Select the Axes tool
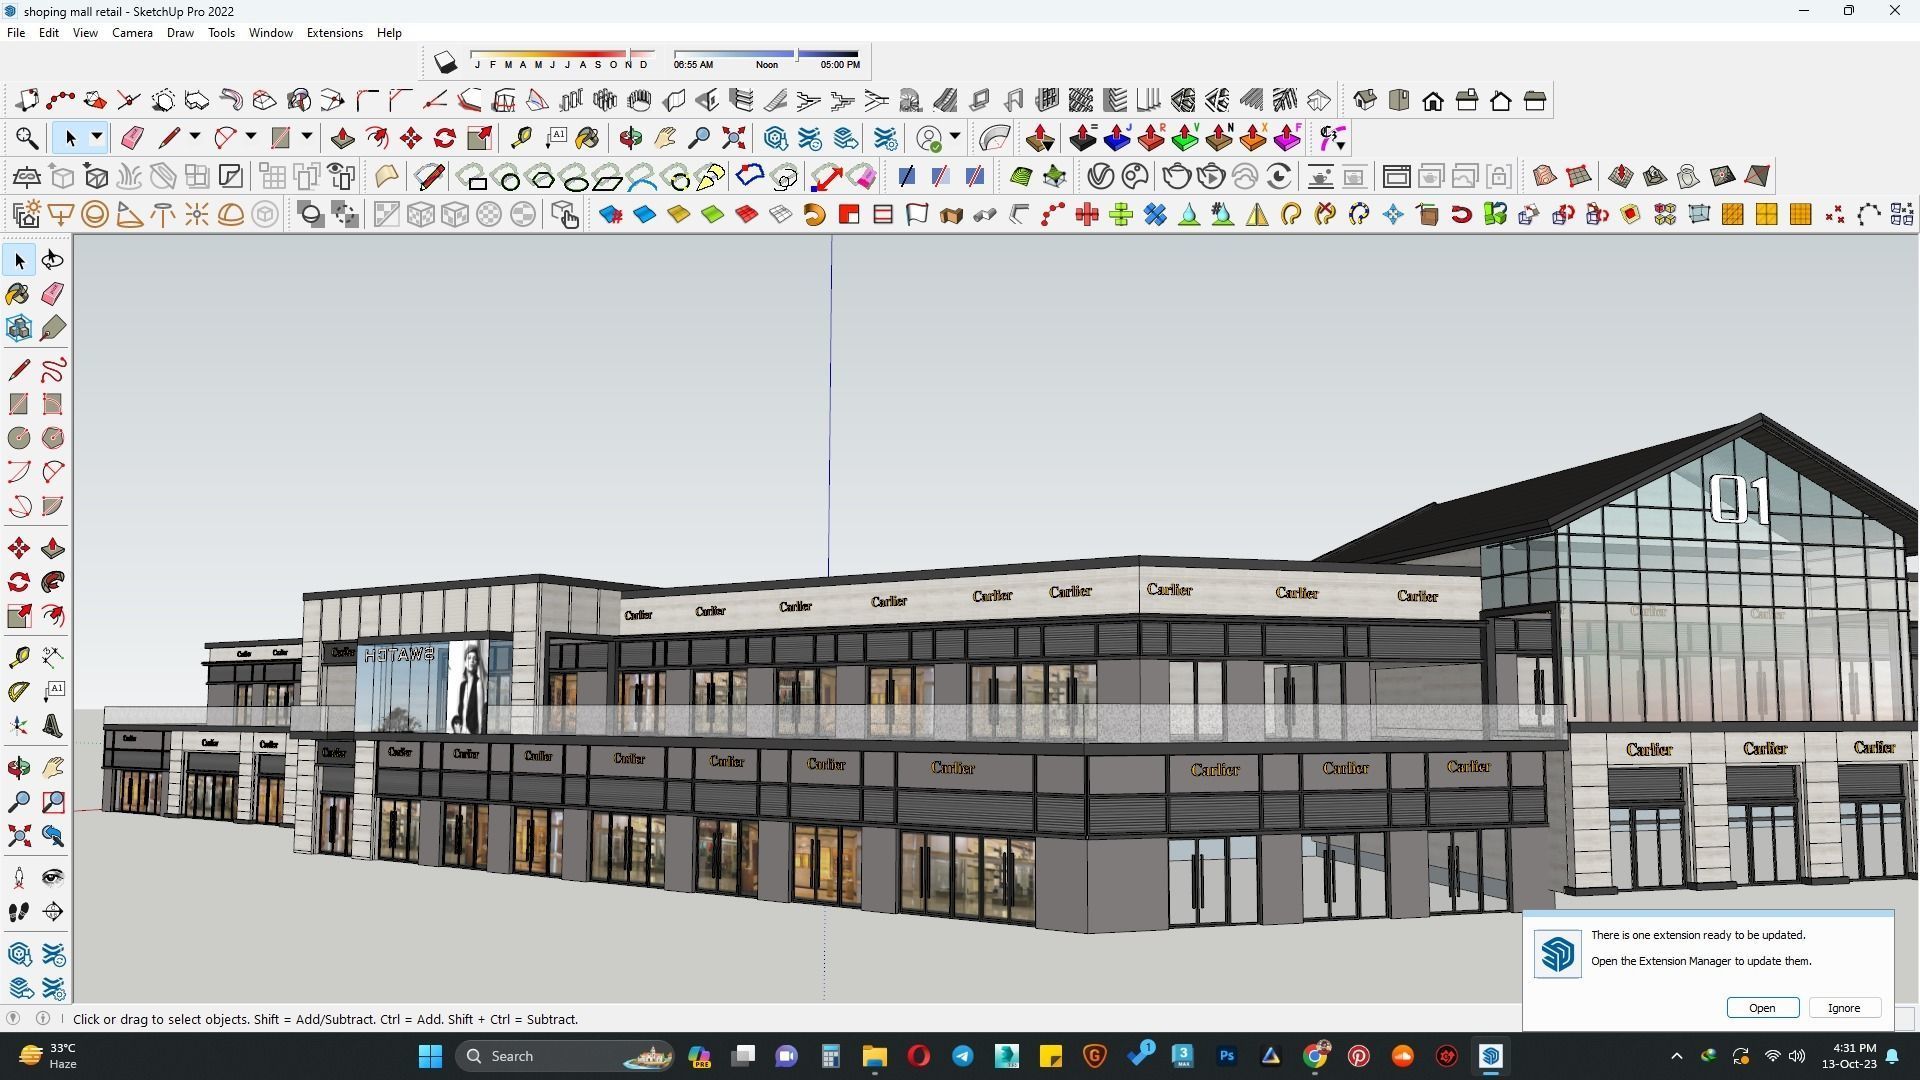Screen dimensions: 1920x1080 pyautogui.click(x=19, y=726)
